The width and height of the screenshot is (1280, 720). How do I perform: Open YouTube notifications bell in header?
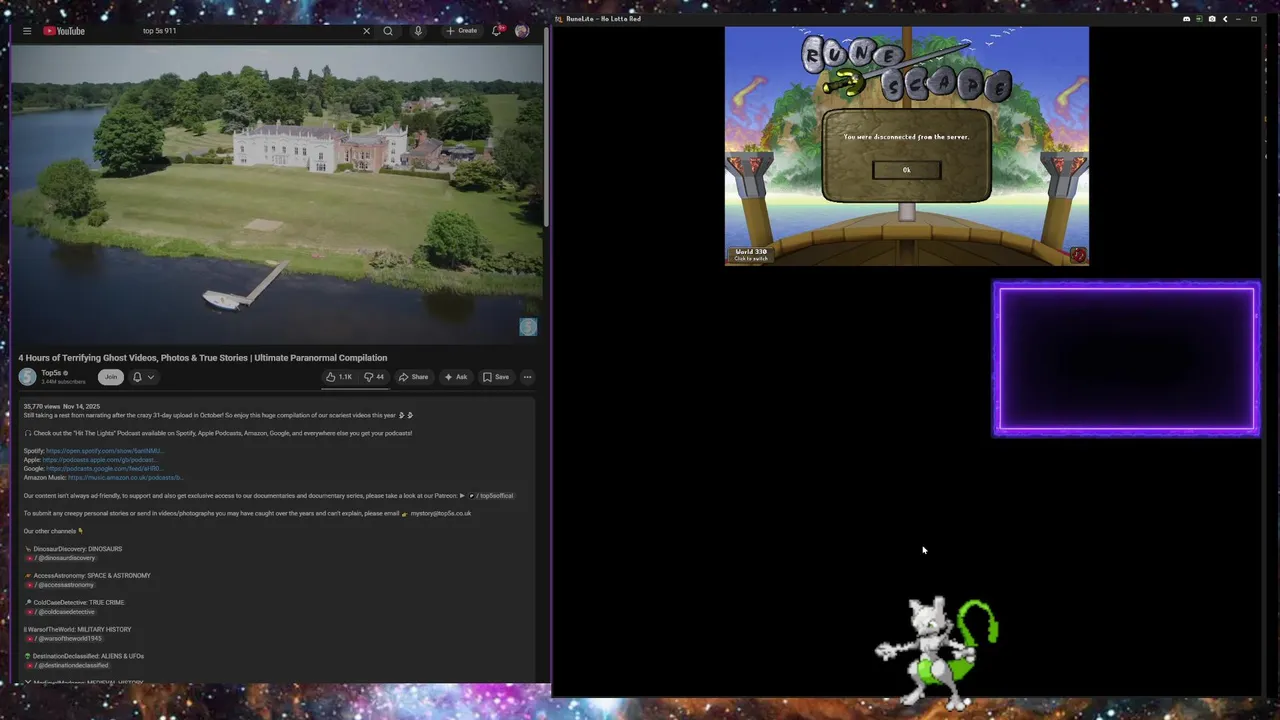[496, 31]
